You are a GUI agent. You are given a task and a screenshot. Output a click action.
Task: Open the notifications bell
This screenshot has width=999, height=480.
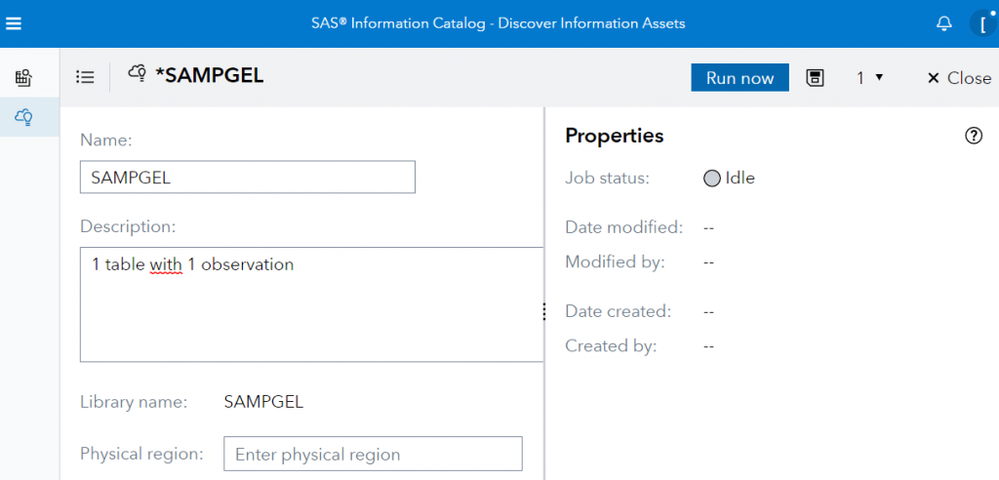[944, 23]
